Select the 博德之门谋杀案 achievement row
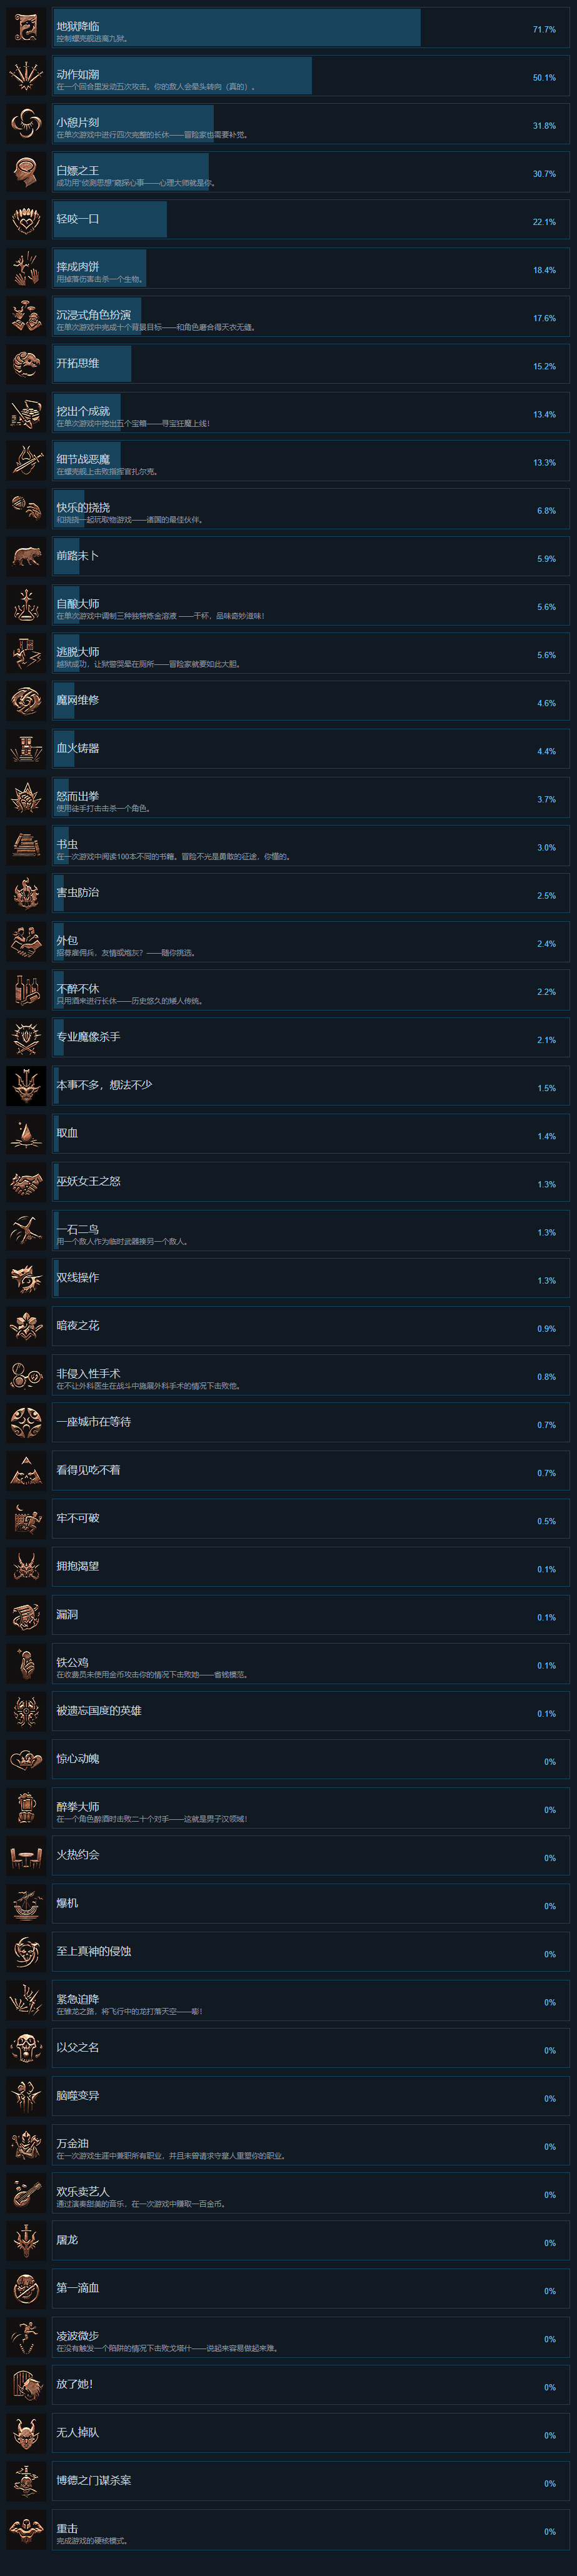 click(x=311, y=2480)
